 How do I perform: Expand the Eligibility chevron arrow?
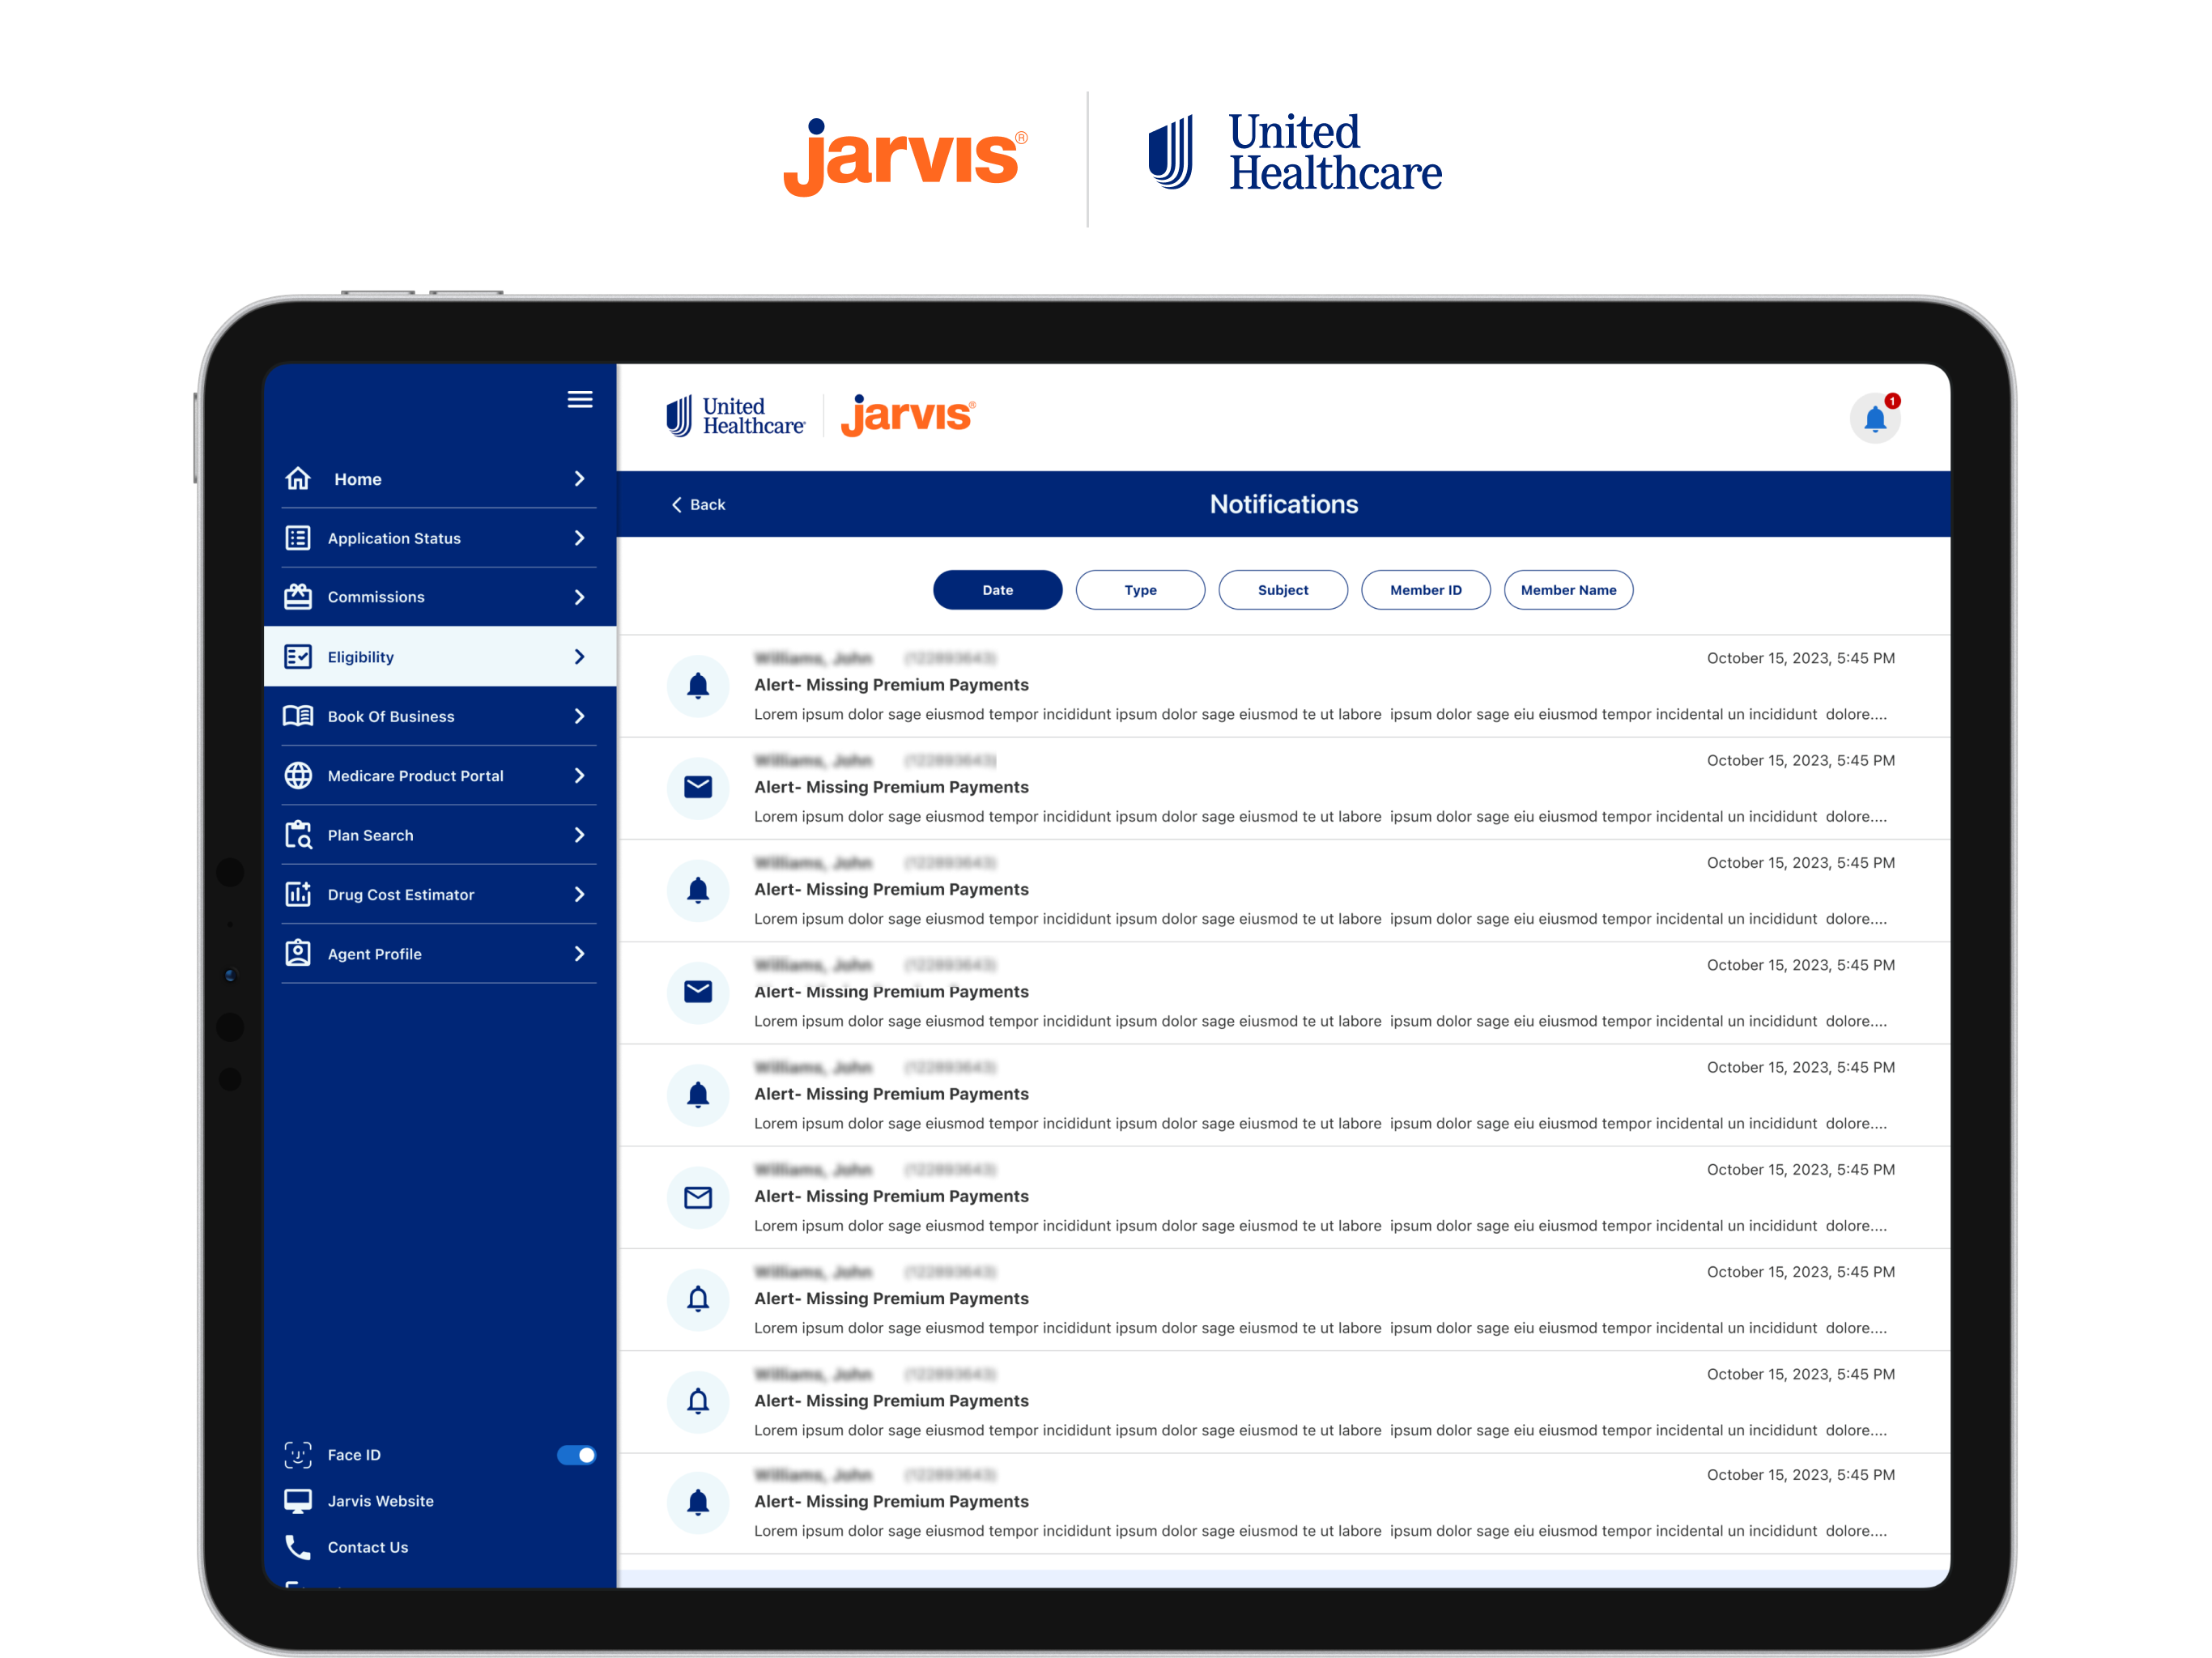579,657
